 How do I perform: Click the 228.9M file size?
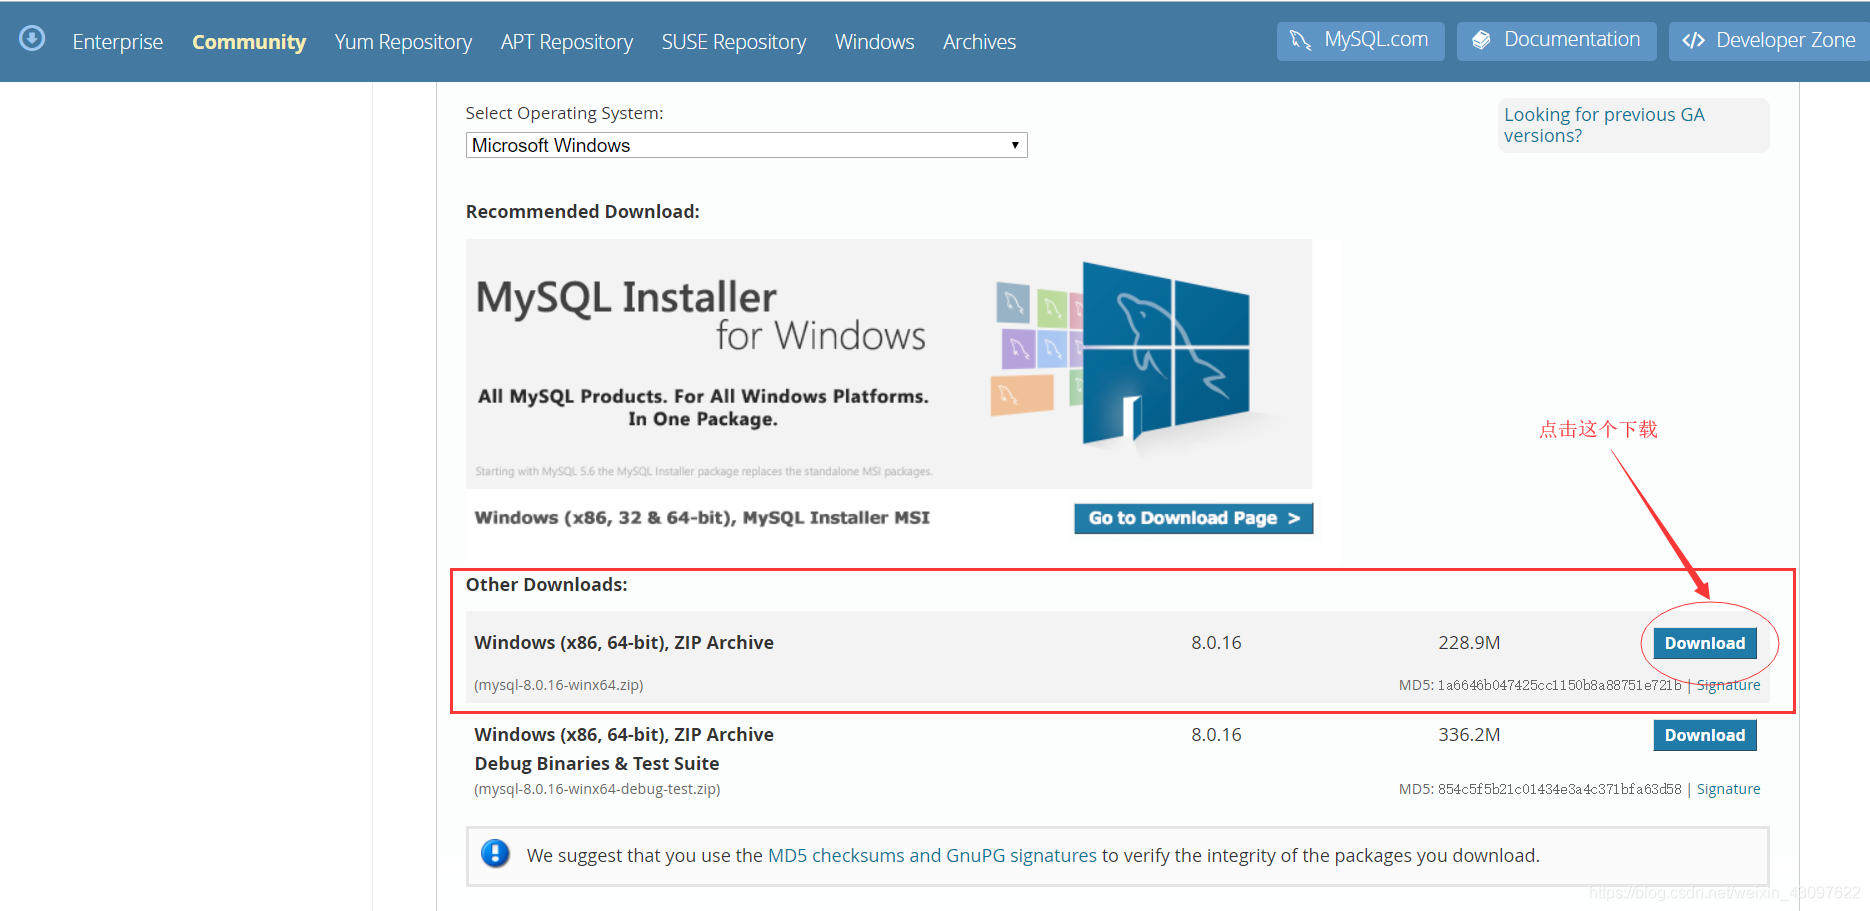coord(1469,642)
